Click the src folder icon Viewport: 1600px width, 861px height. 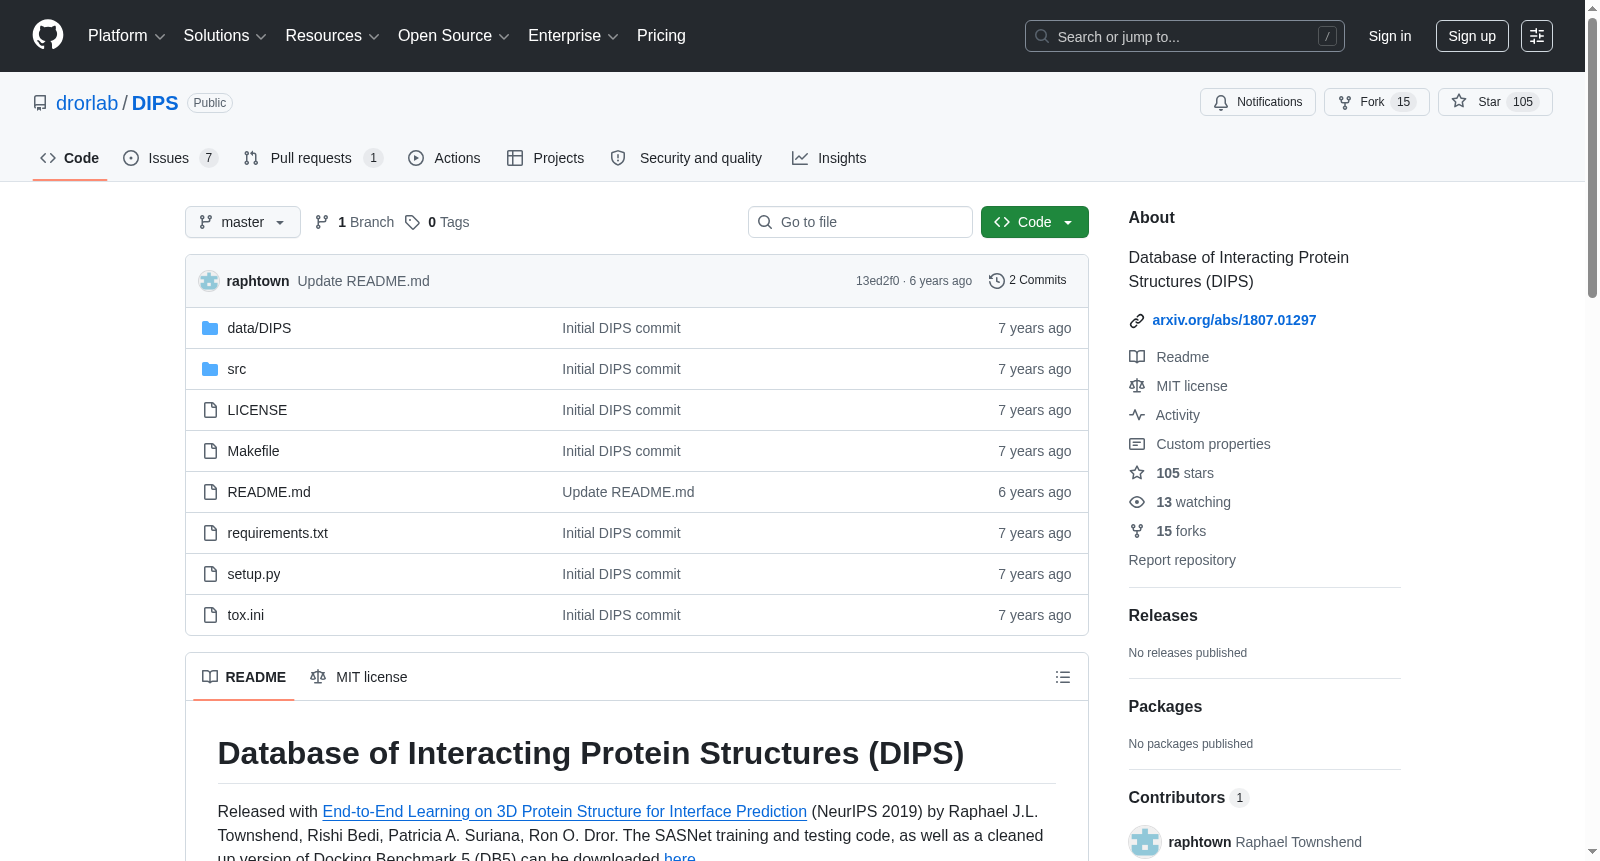[x=210, y=369]
